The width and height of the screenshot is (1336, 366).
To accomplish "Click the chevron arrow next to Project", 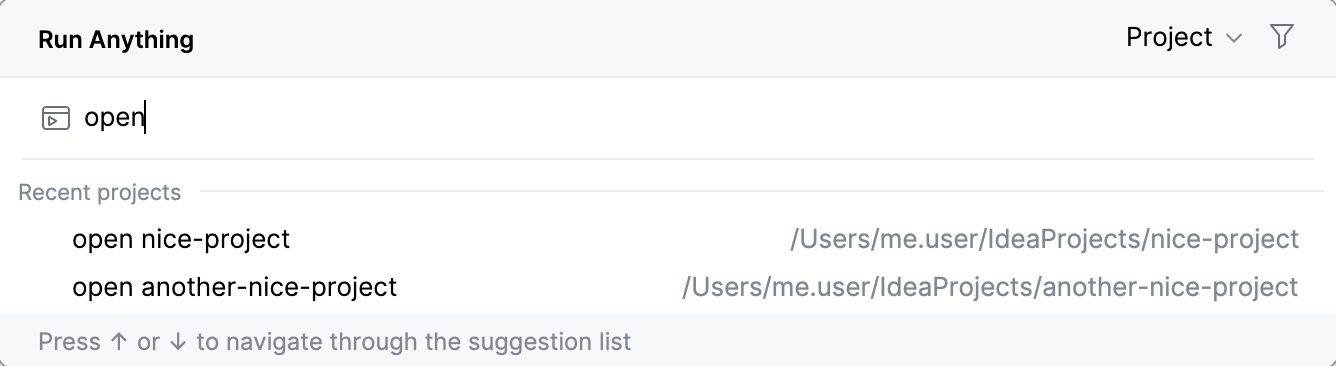I will (1234, 39).
